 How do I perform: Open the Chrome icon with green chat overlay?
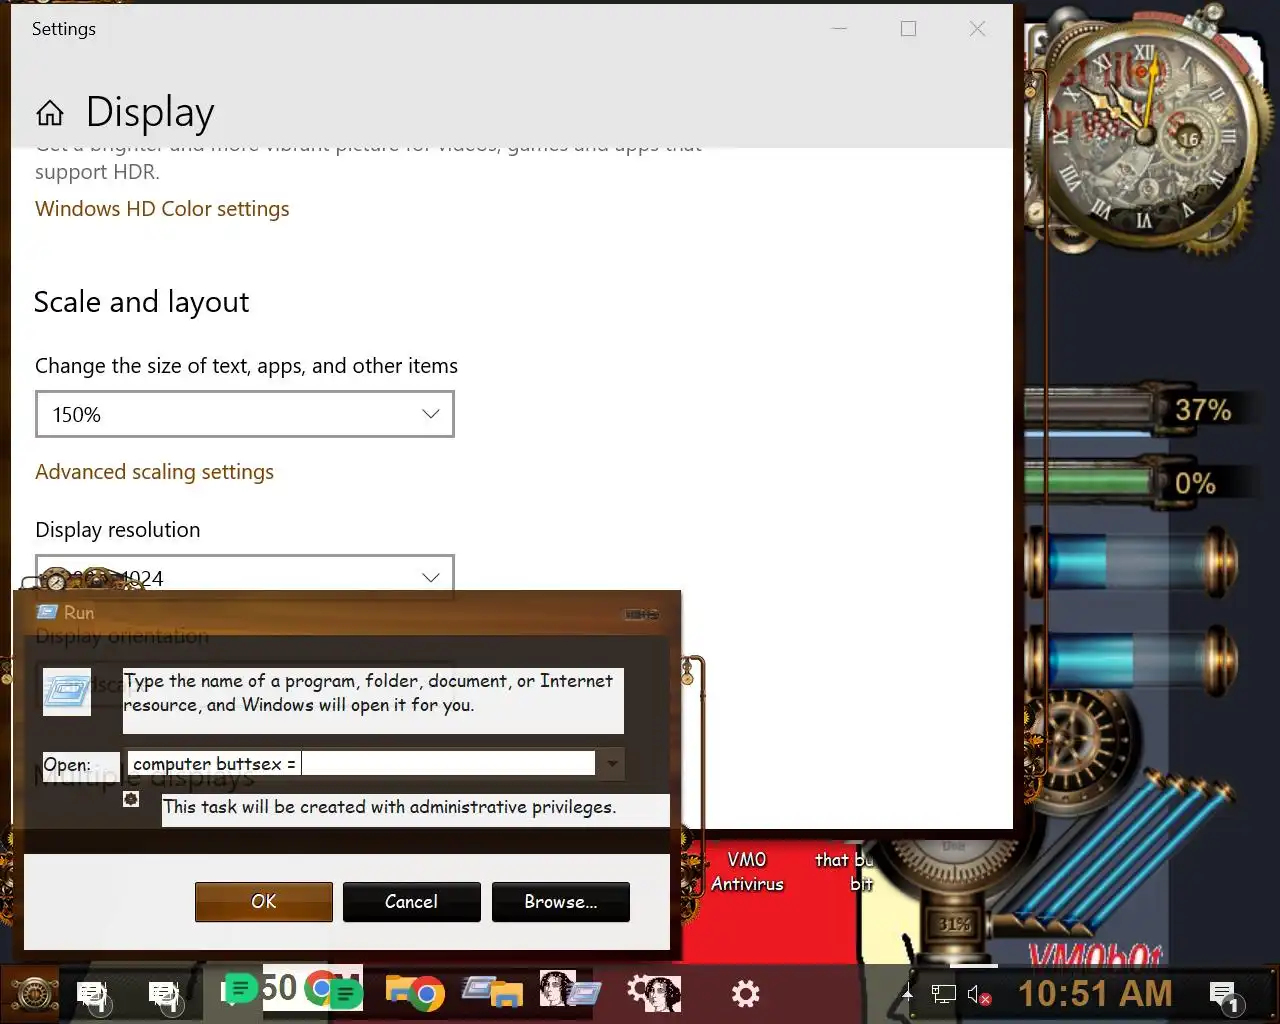coord(333,992)
